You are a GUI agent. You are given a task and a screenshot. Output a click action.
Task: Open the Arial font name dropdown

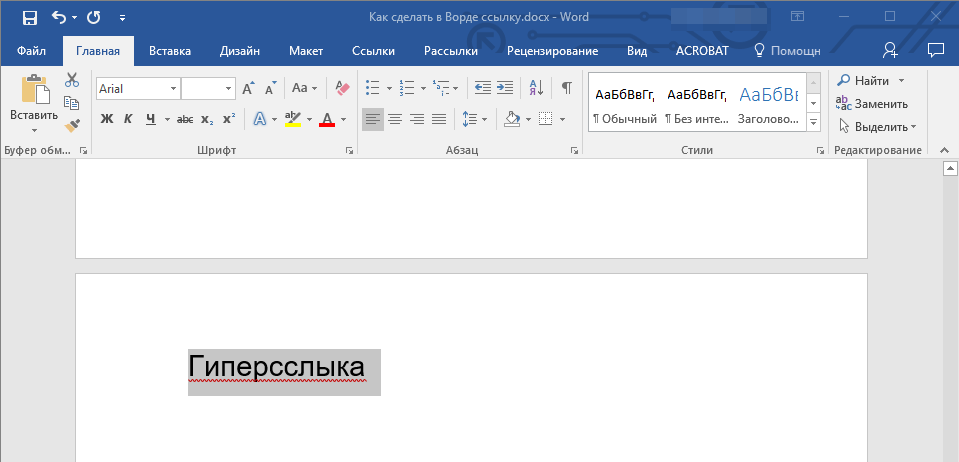click(x=173, y=89)
